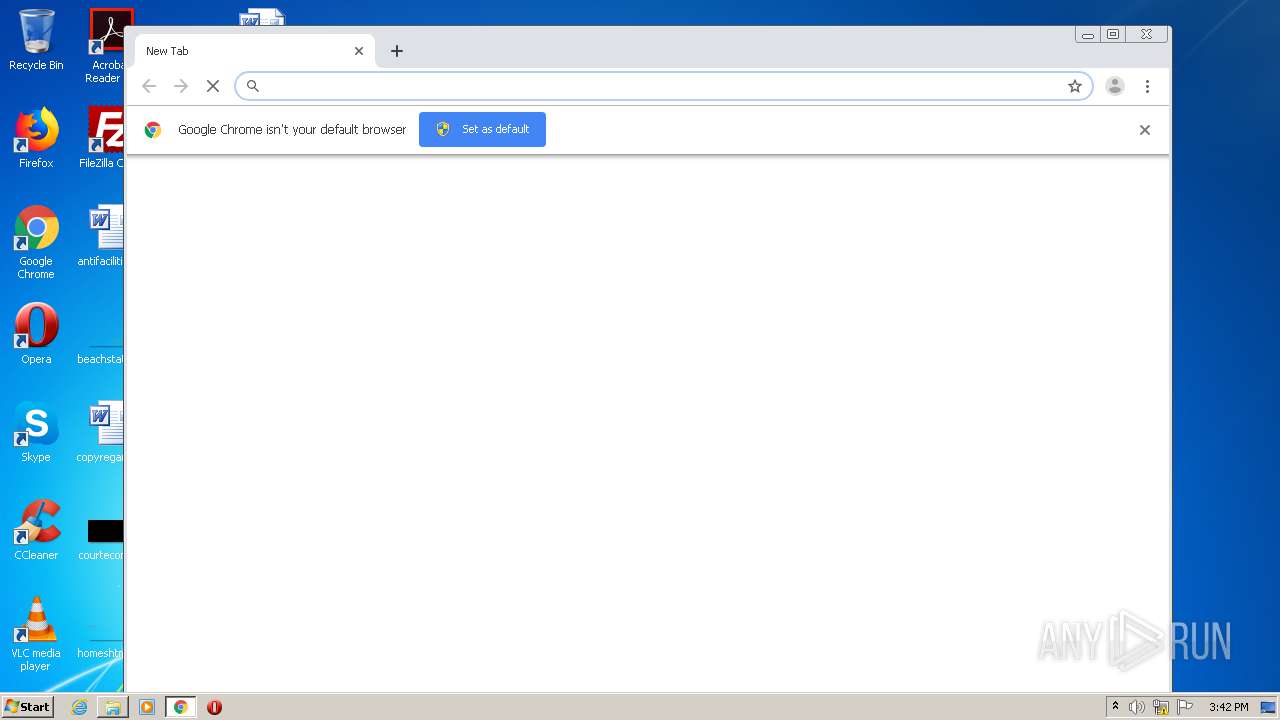Click the Chrome back arrow button
Screen dimensions: 1280x720
click(x=149, y=86)
